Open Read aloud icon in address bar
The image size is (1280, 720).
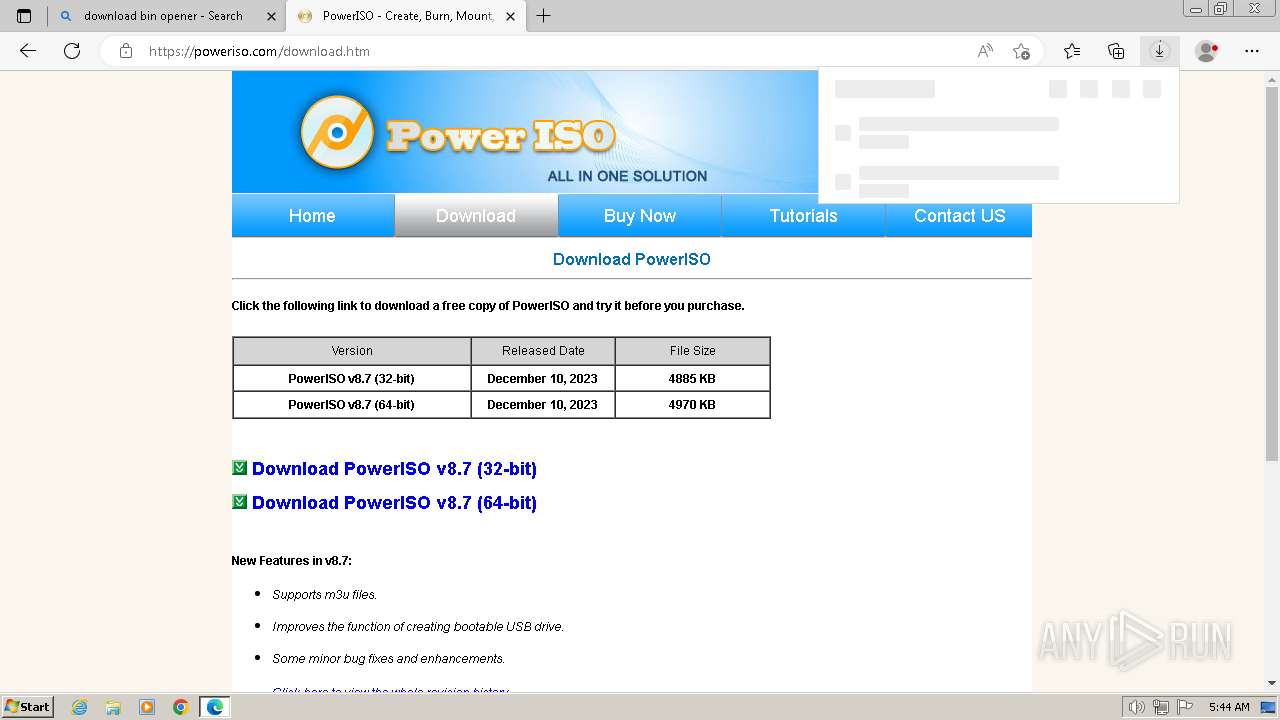985,51
